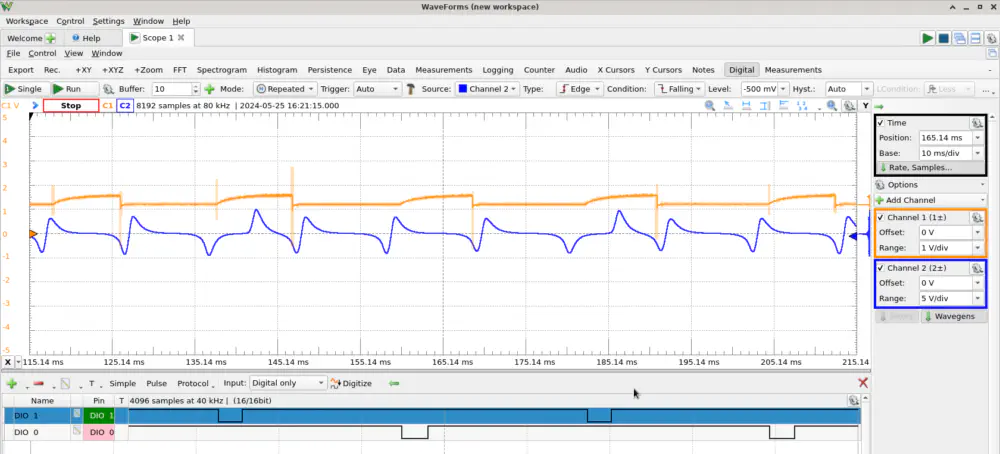Open the File menu
Image resolution: width=1000 pixels, height=454 pixels.
click(13, 54)
